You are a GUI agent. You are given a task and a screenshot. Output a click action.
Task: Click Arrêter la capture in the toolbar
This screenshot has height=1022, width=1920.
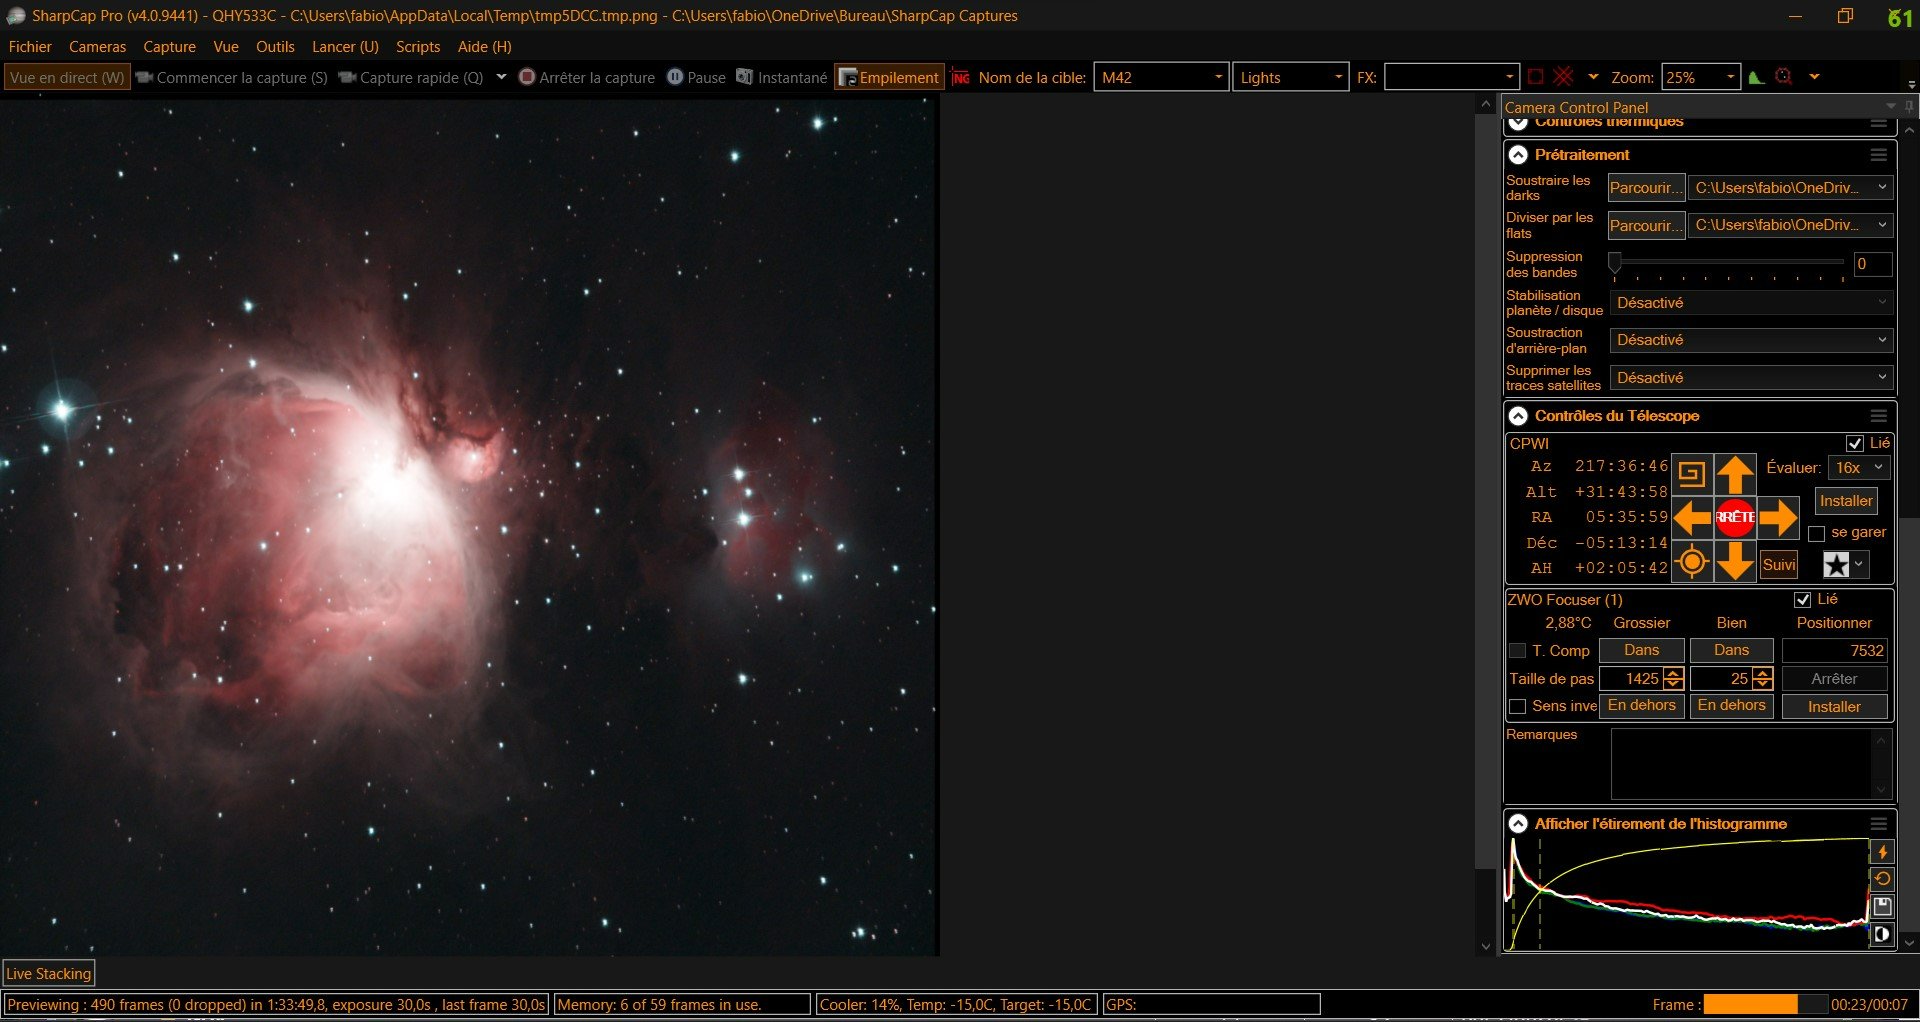(x=587, y=77)
